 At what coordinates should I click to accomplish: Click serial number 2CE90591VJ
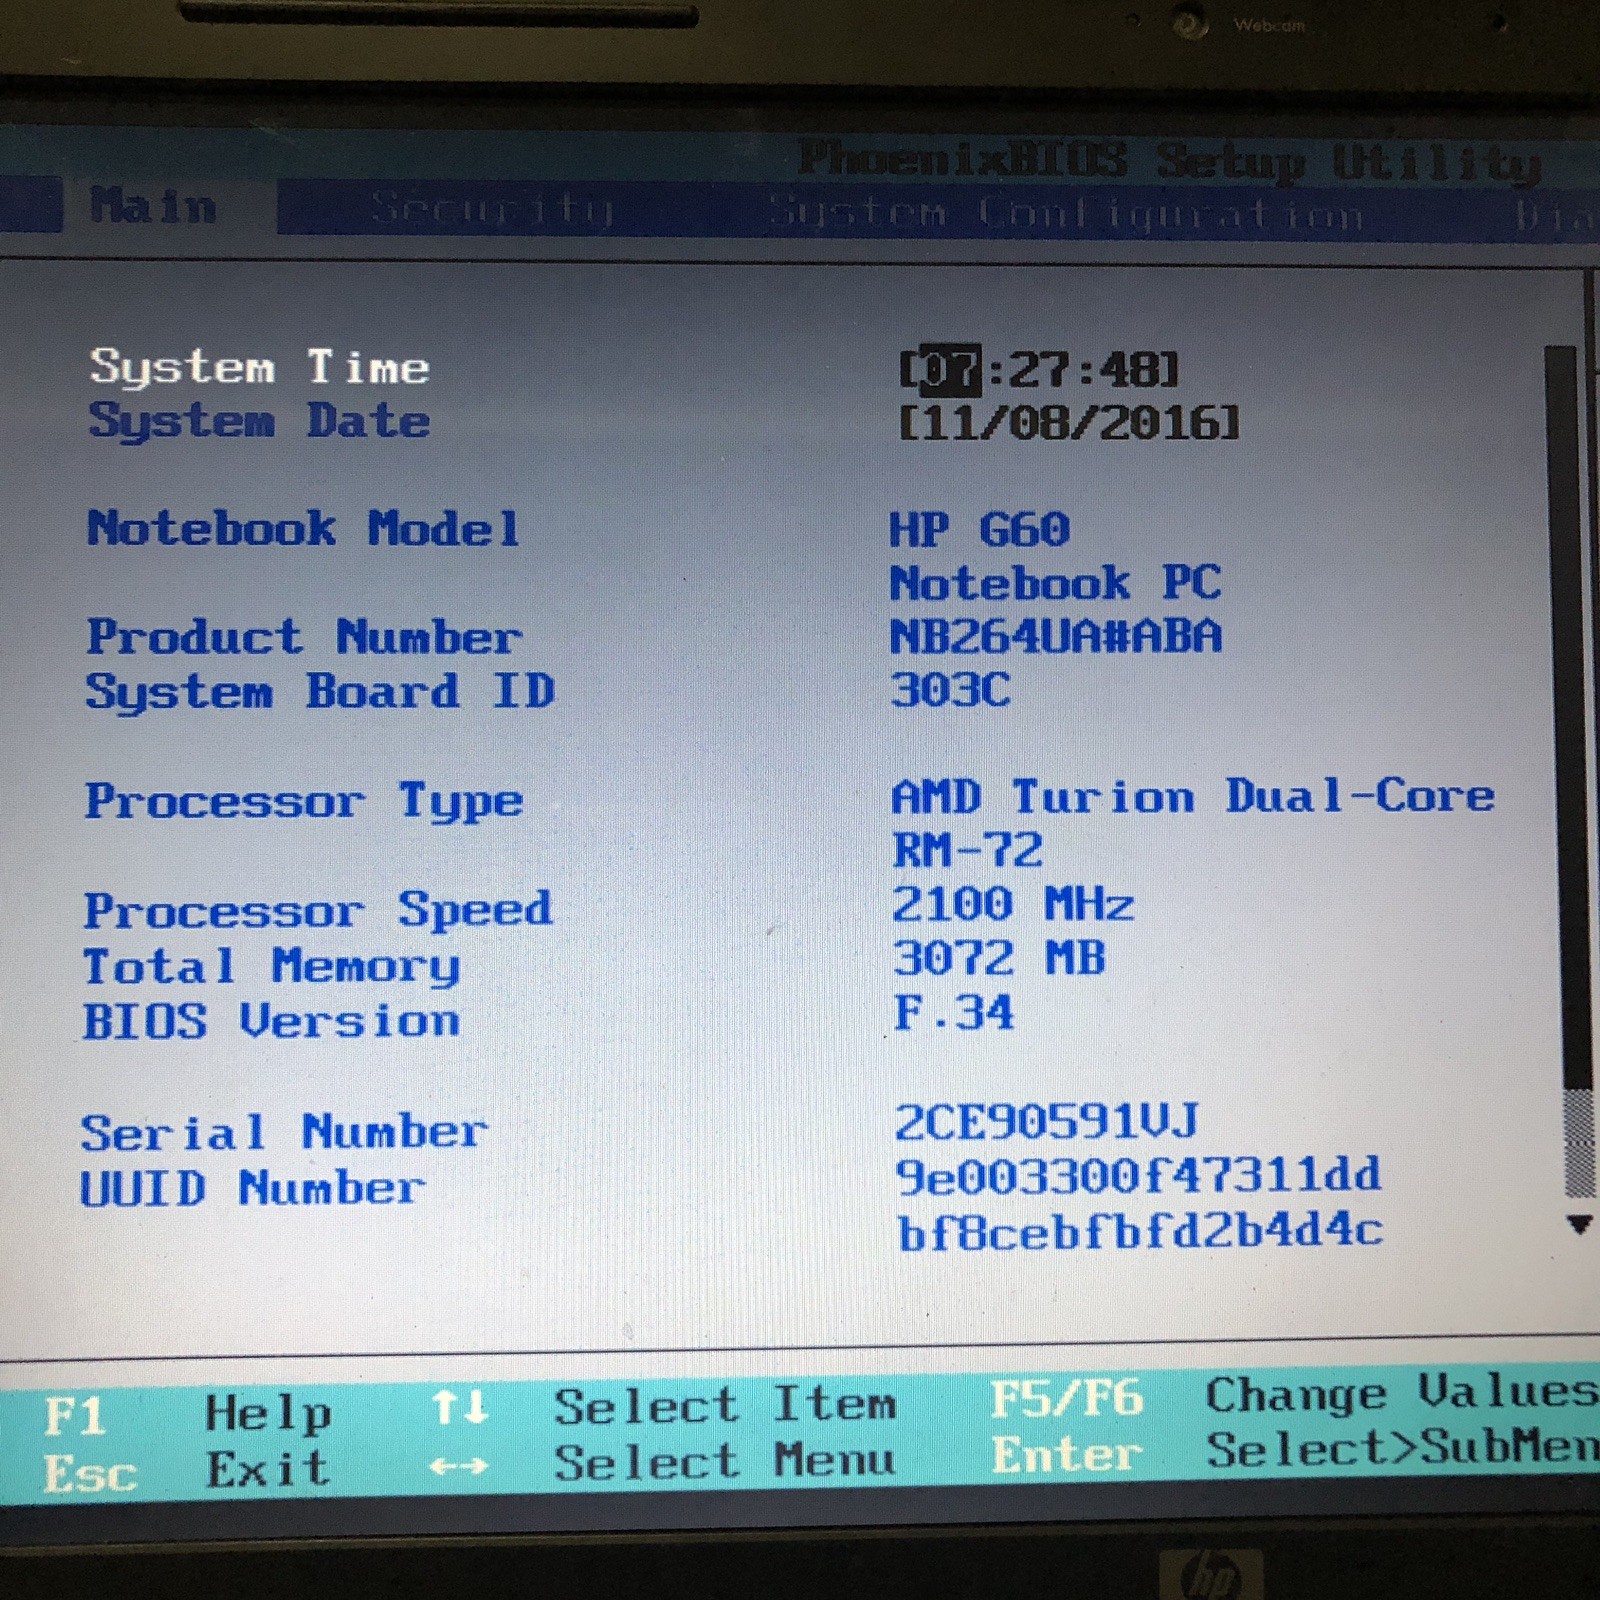1046,1122
